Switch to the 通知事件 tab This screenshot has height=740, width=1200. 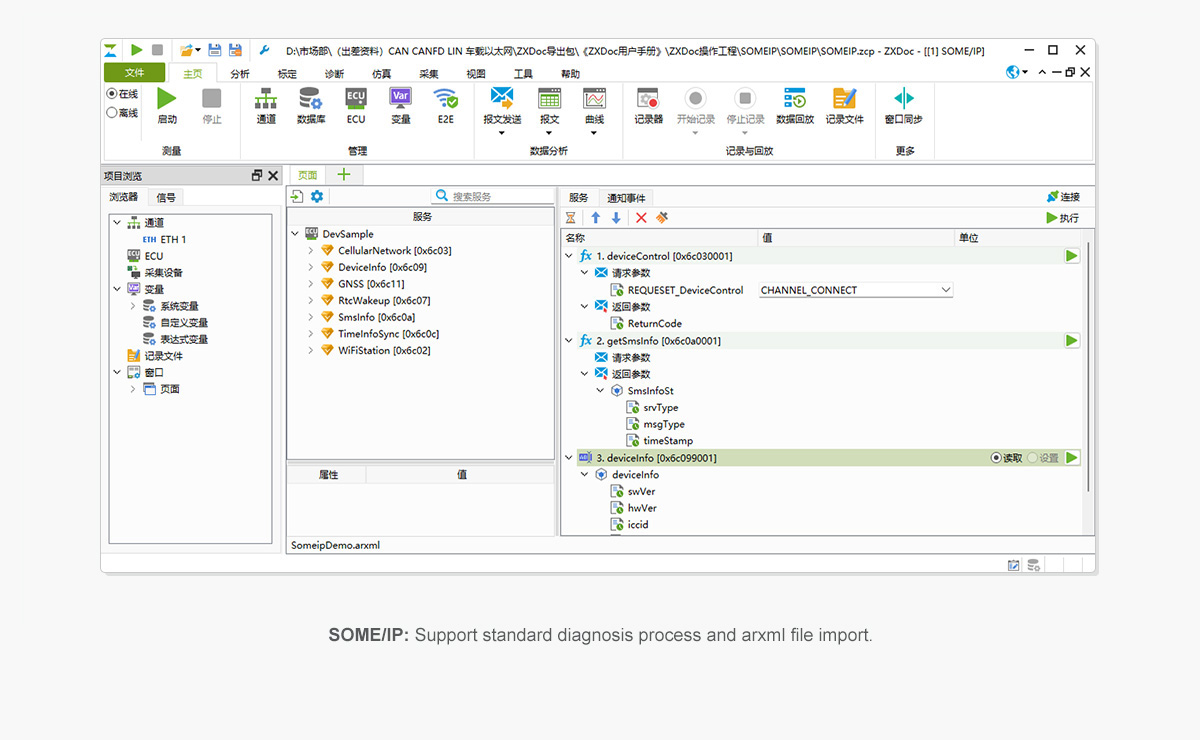pyautogui.click(x=626, y=198)
